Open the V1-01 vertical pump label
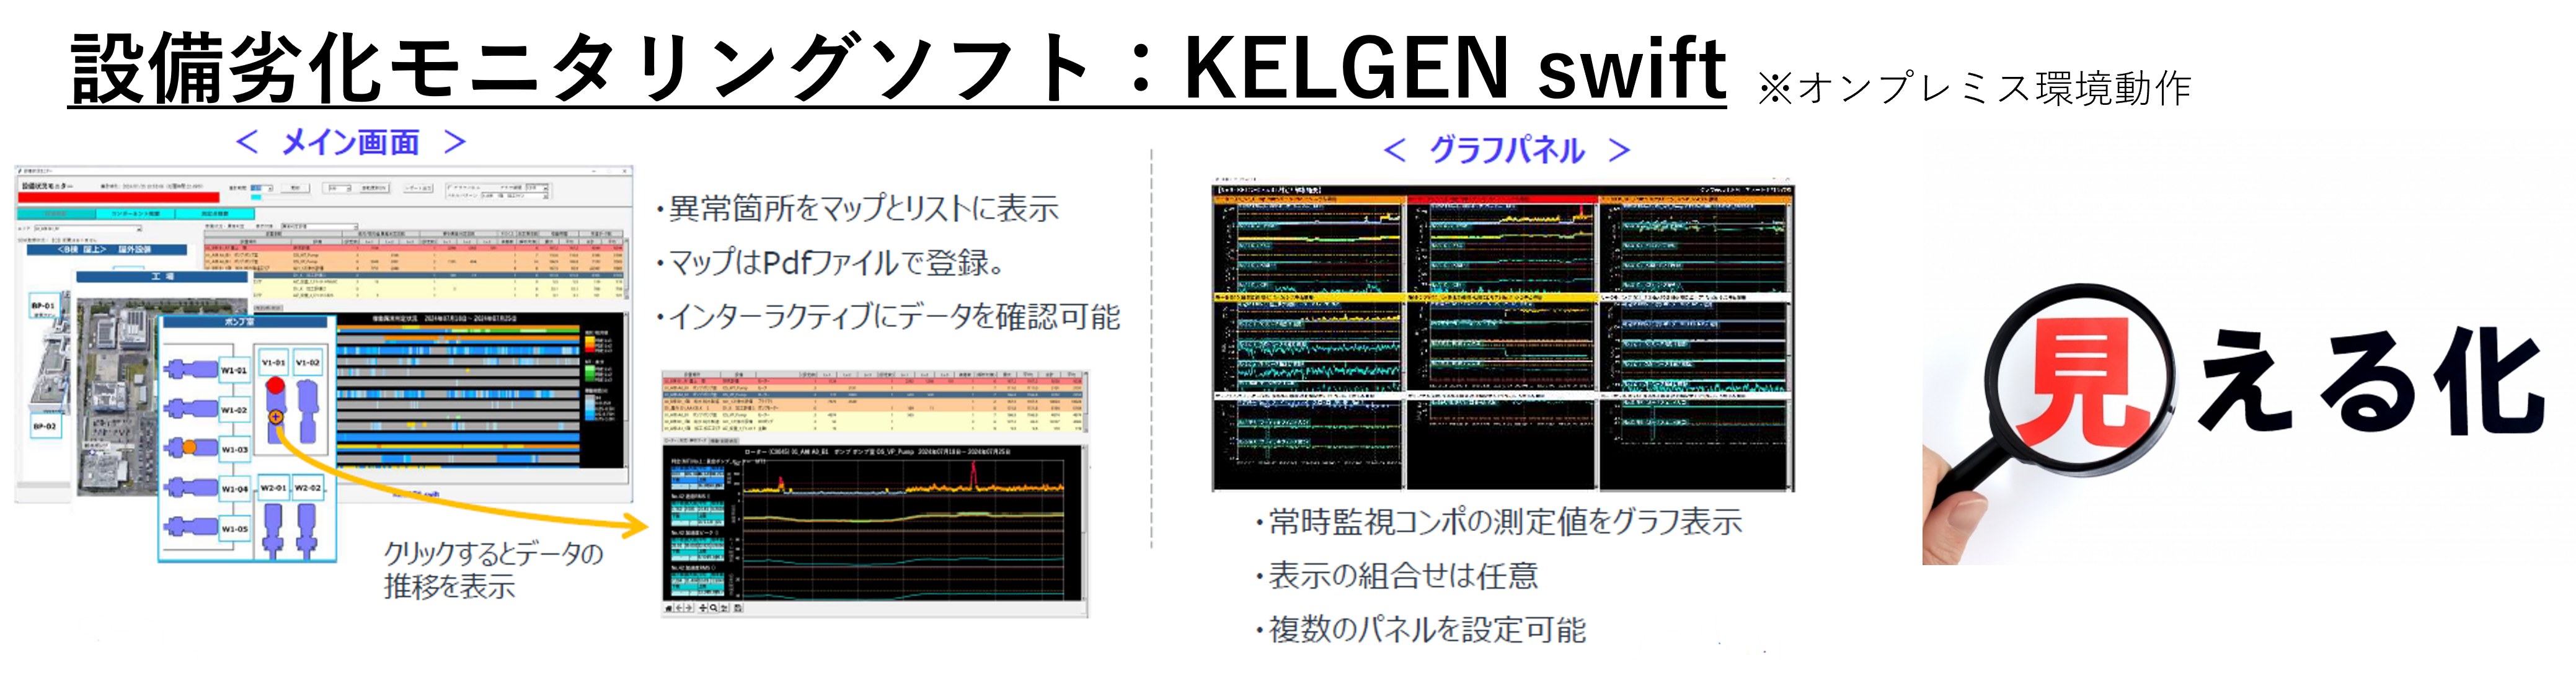Image resolution: width=2576 pixels, height=678 pixels. coord(274,362)
